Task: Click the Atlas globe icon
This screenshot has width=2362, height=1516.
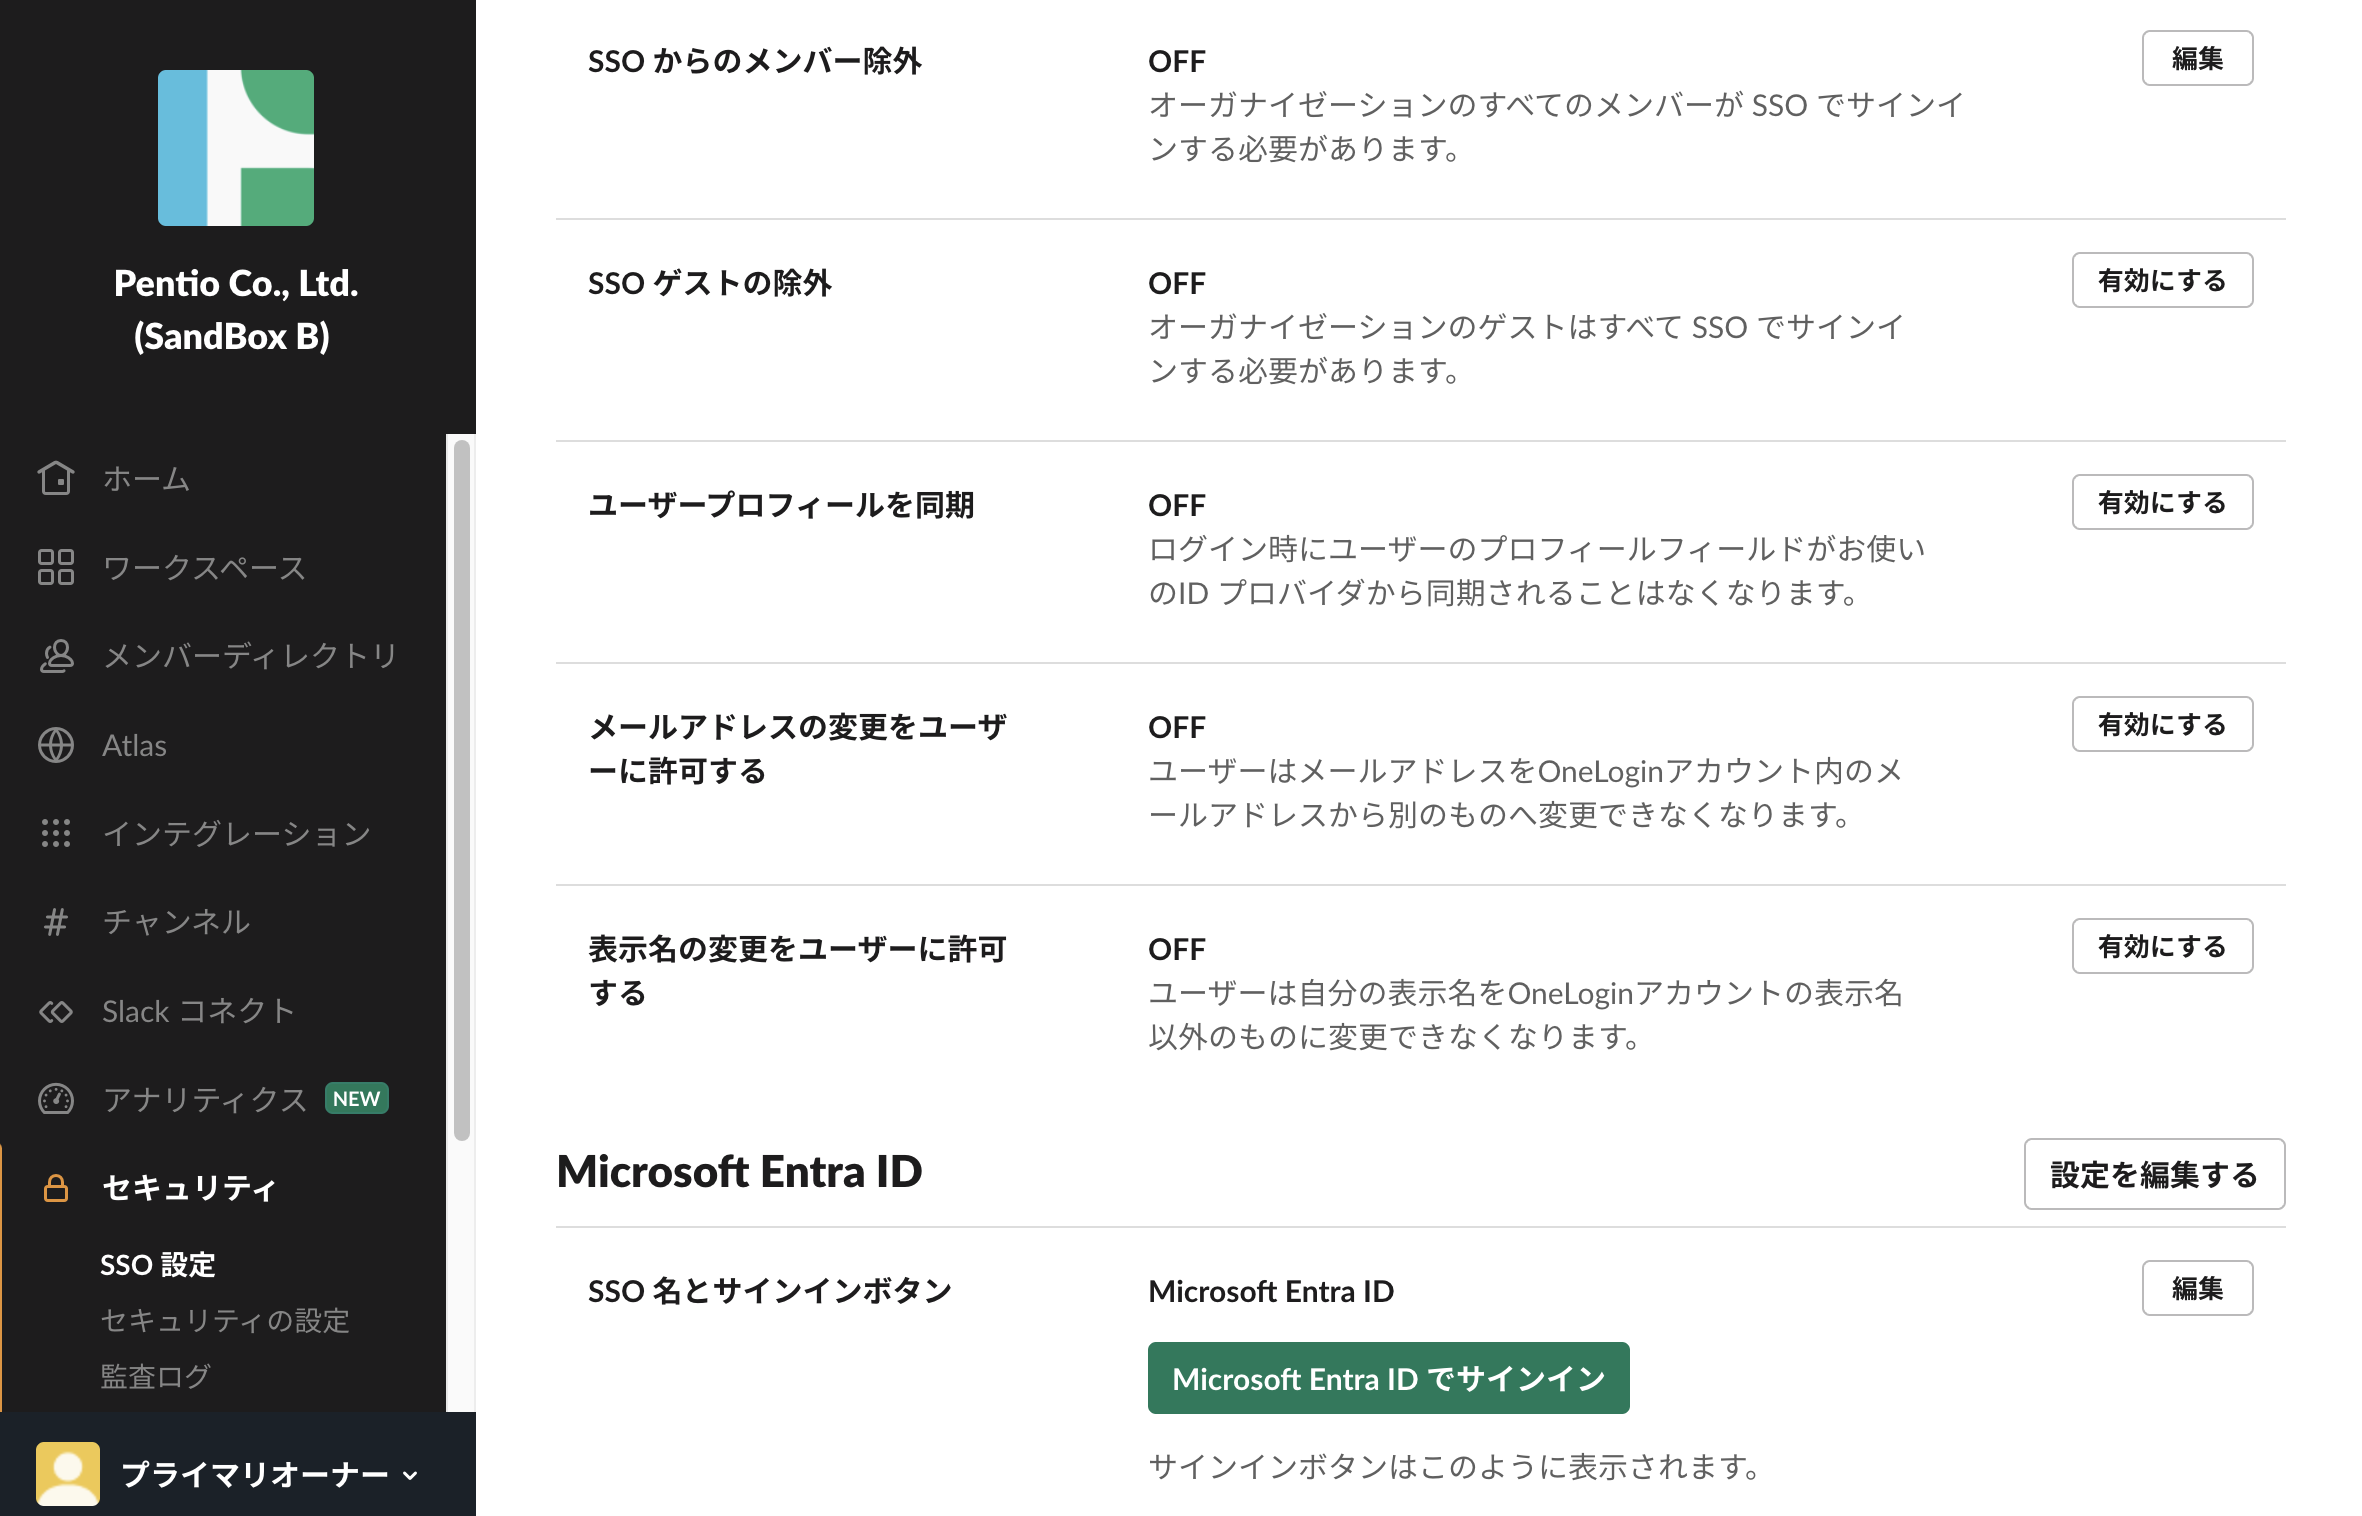Action: click(x=56, y=745)
